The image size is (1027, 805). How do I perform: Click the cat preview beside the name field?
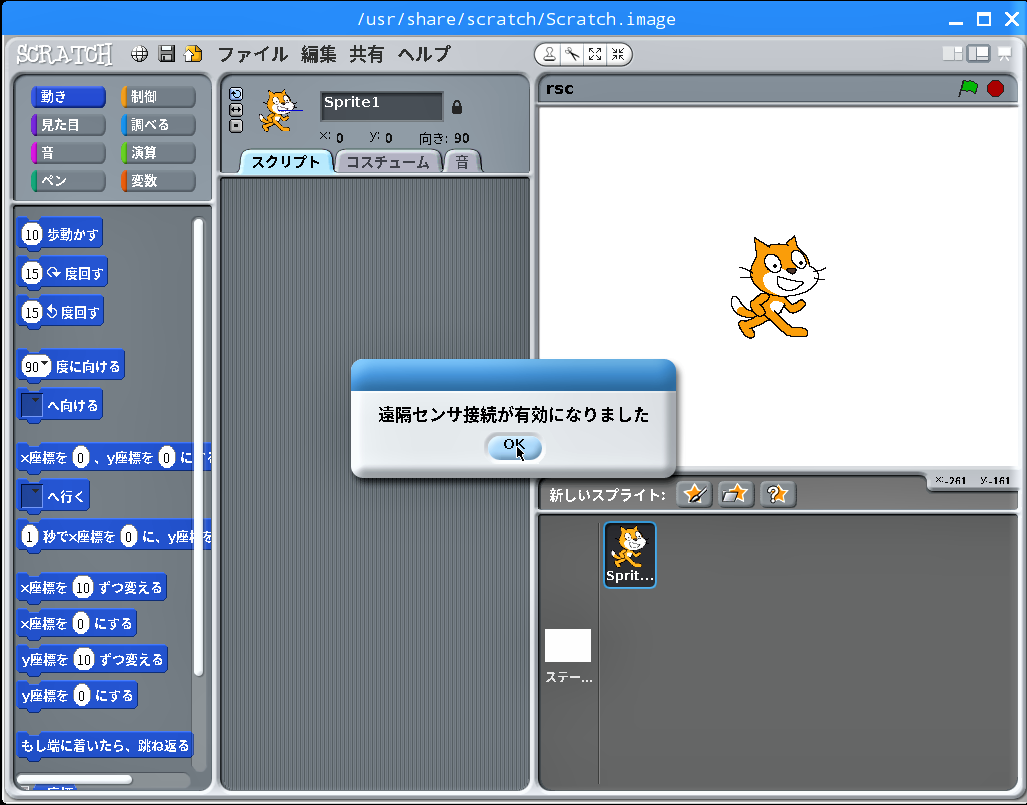tap(280, 111)
